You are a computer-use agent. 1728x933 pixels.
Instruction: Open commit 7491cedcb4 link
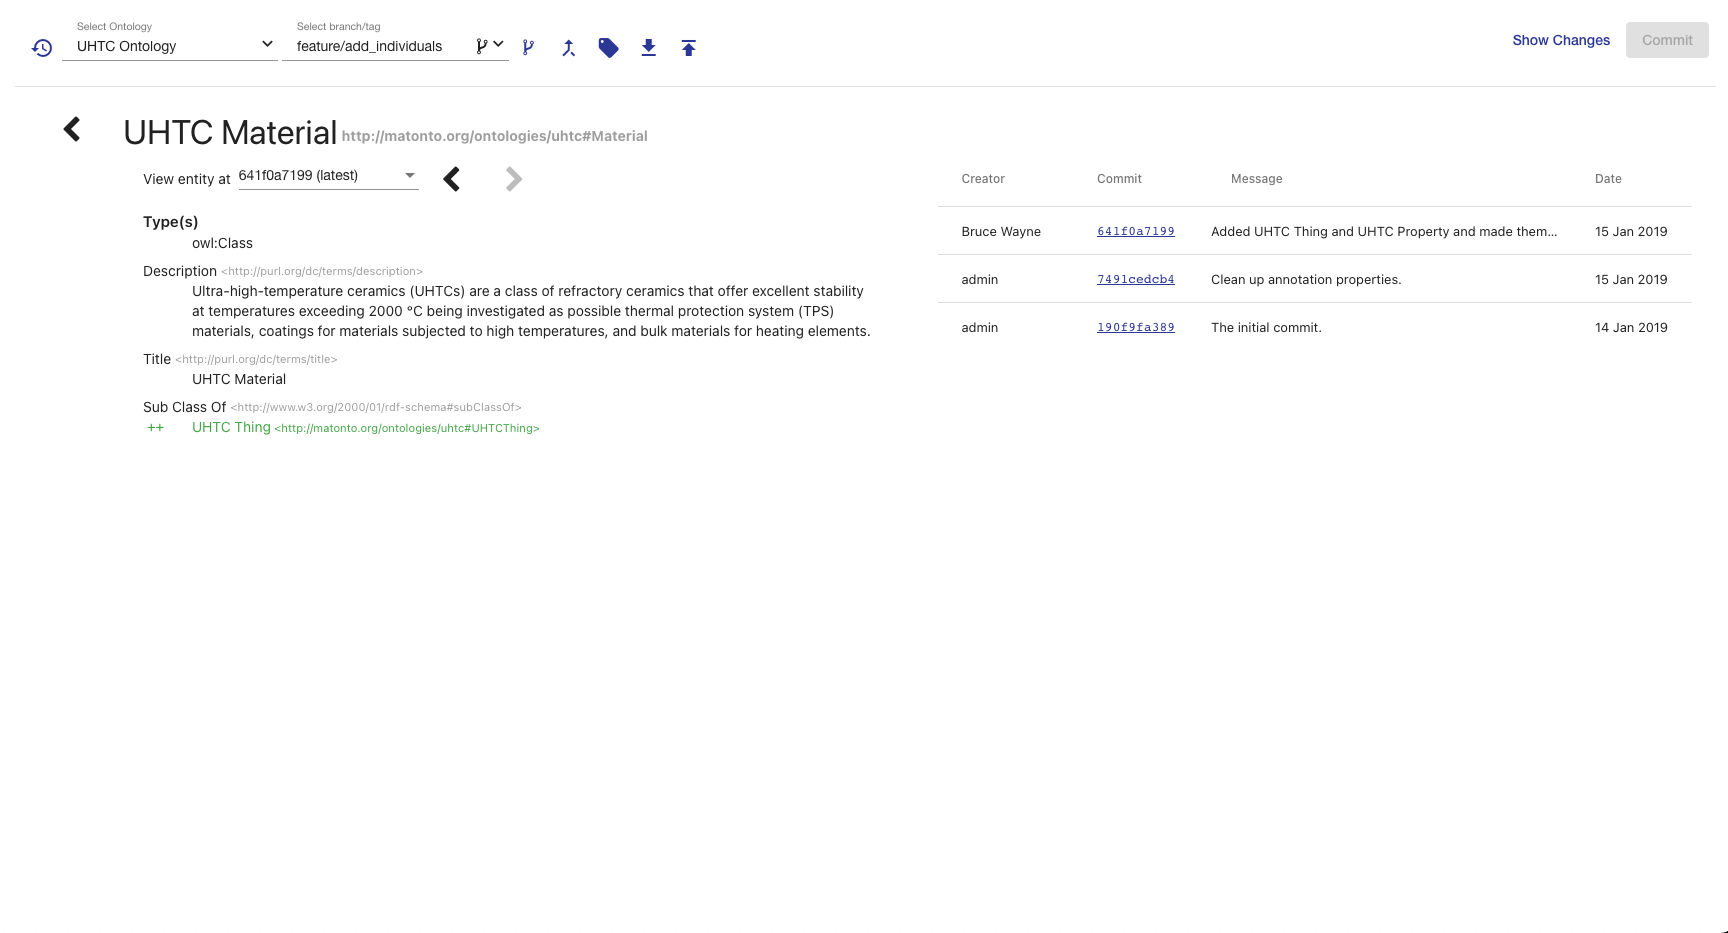tap(1136, 279)
